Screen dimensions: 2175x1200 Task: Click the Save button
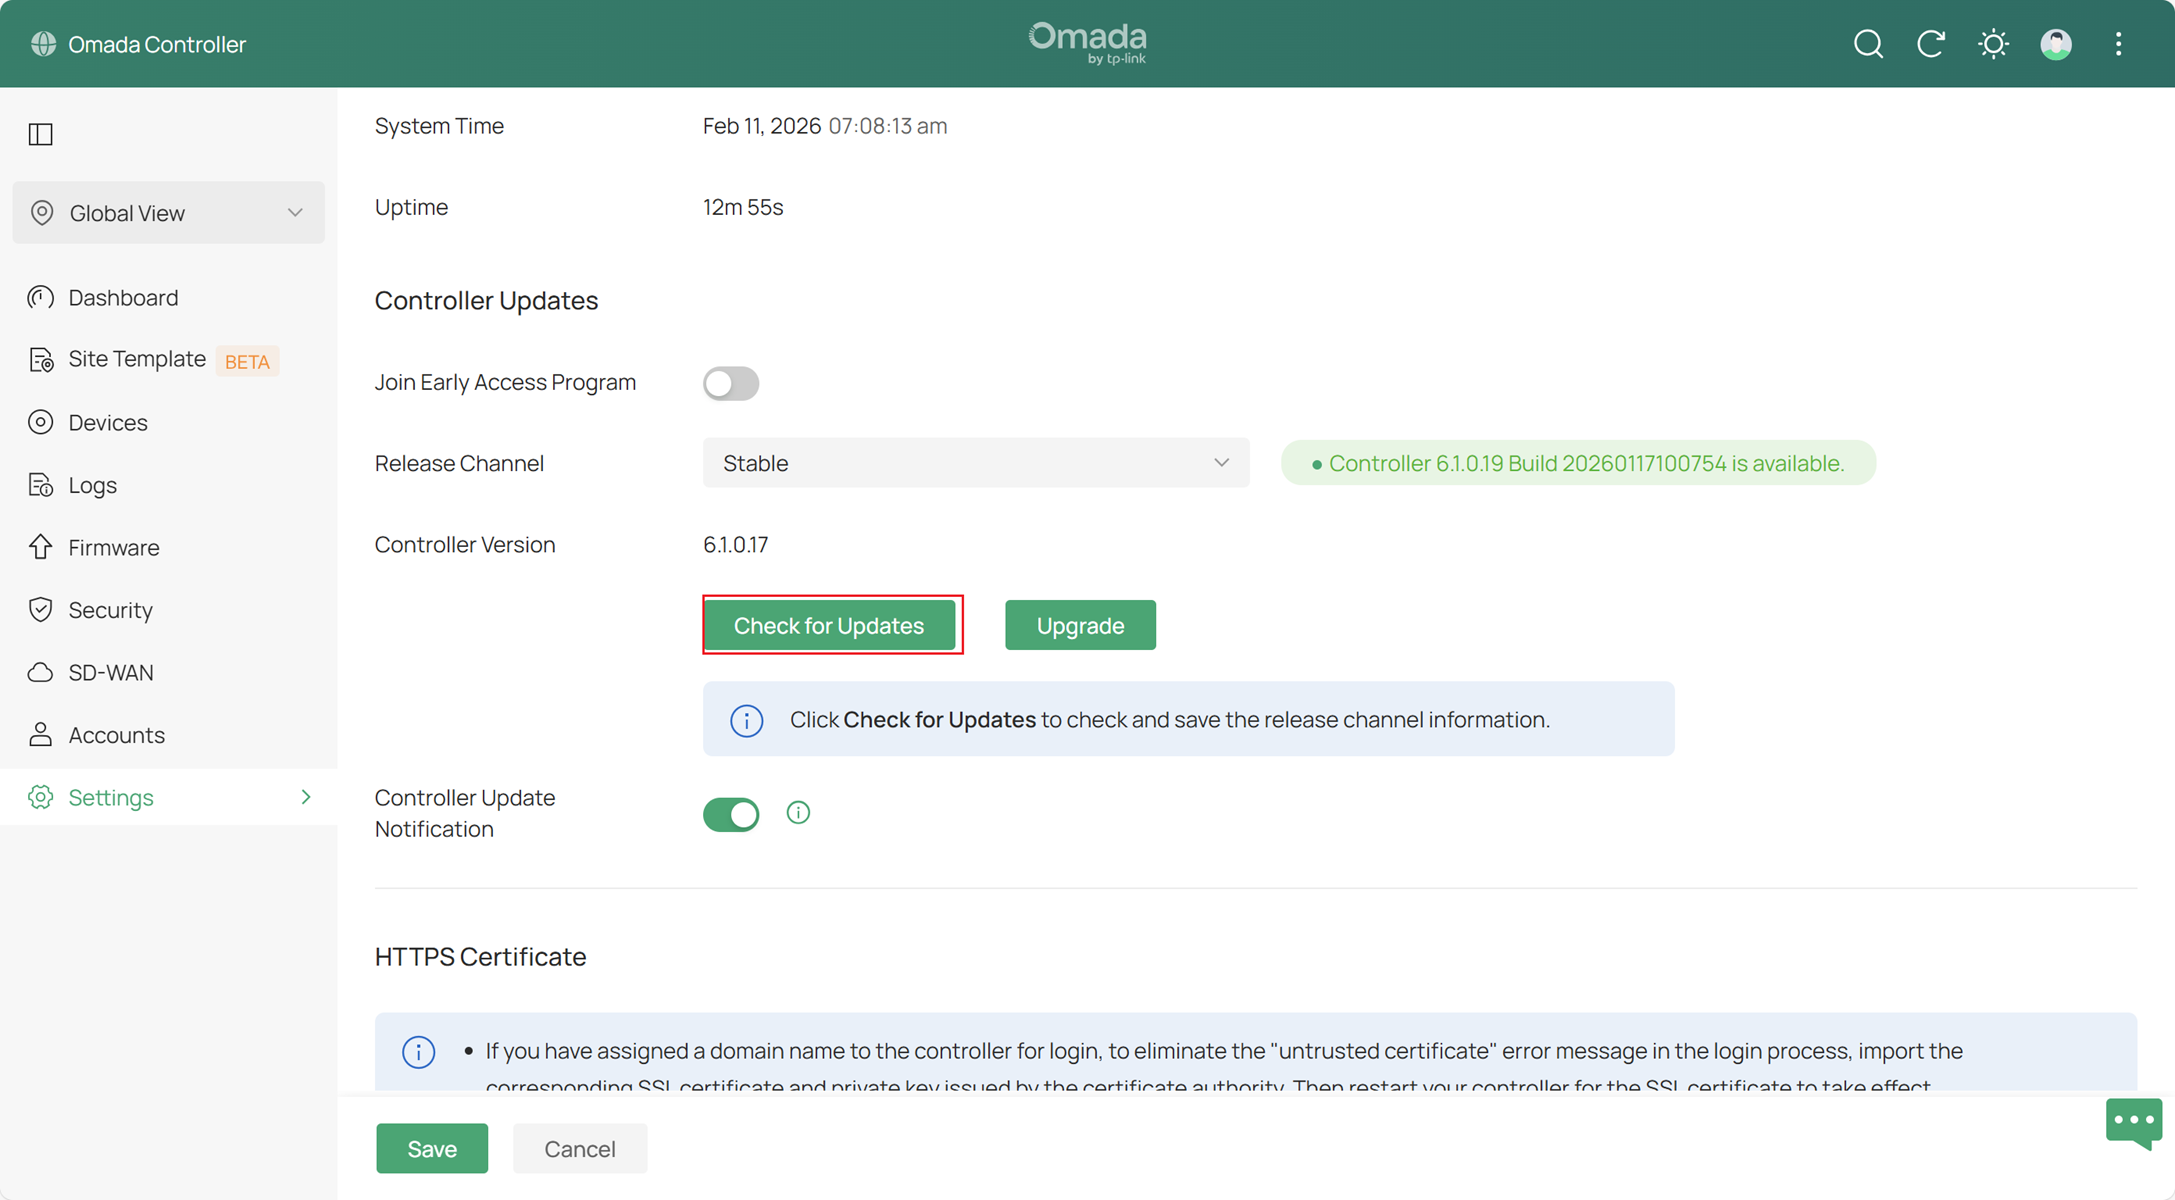[432, 1148]
